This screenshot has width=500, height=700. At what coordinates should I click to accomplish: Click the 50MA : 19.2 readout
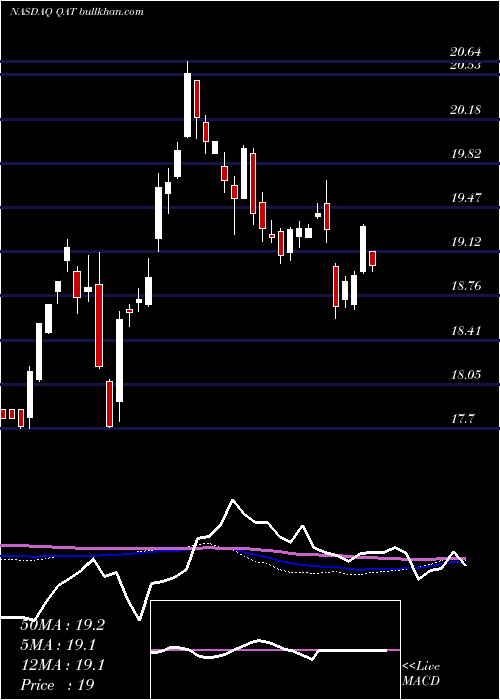click(x=62, y=625)
